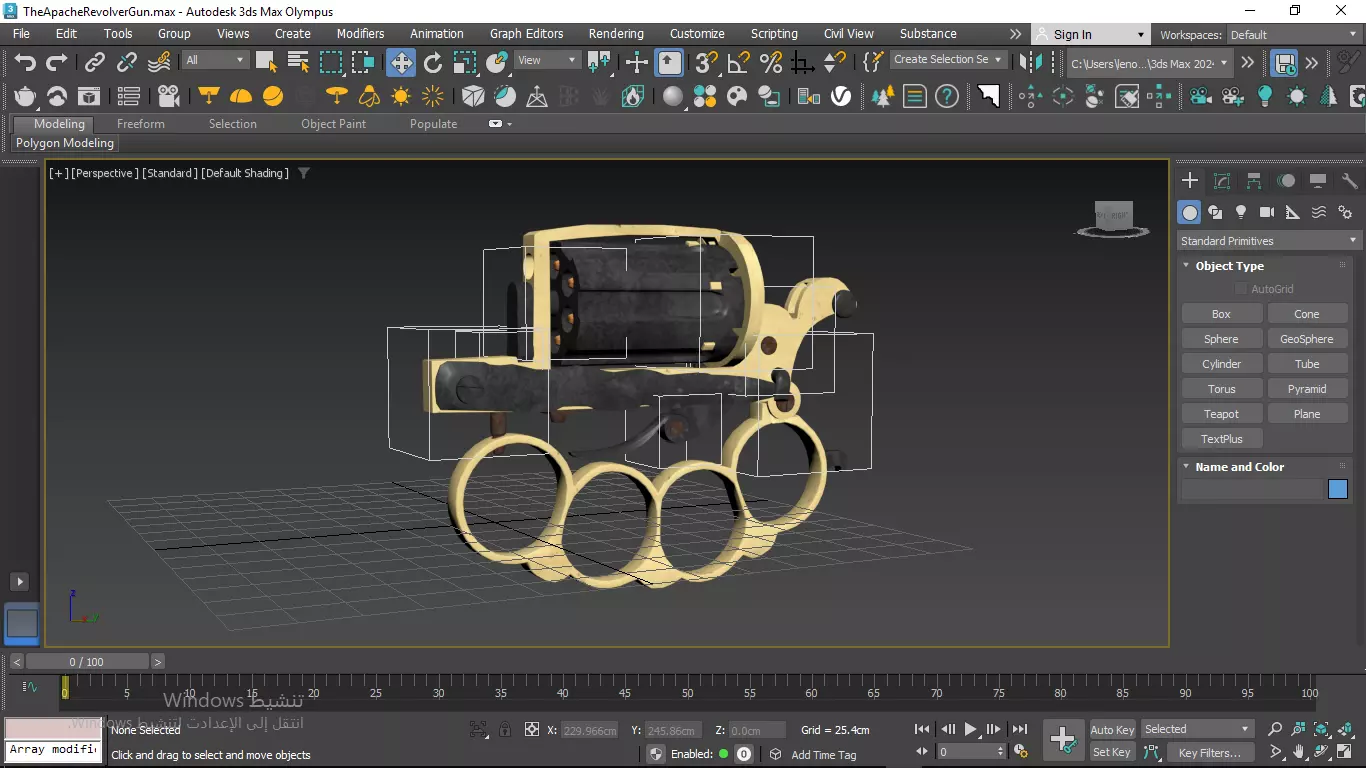Click the Redo arrow icon
This screenshot has width=1366, height=768.
pyautogui.click(x=57, y=62)
